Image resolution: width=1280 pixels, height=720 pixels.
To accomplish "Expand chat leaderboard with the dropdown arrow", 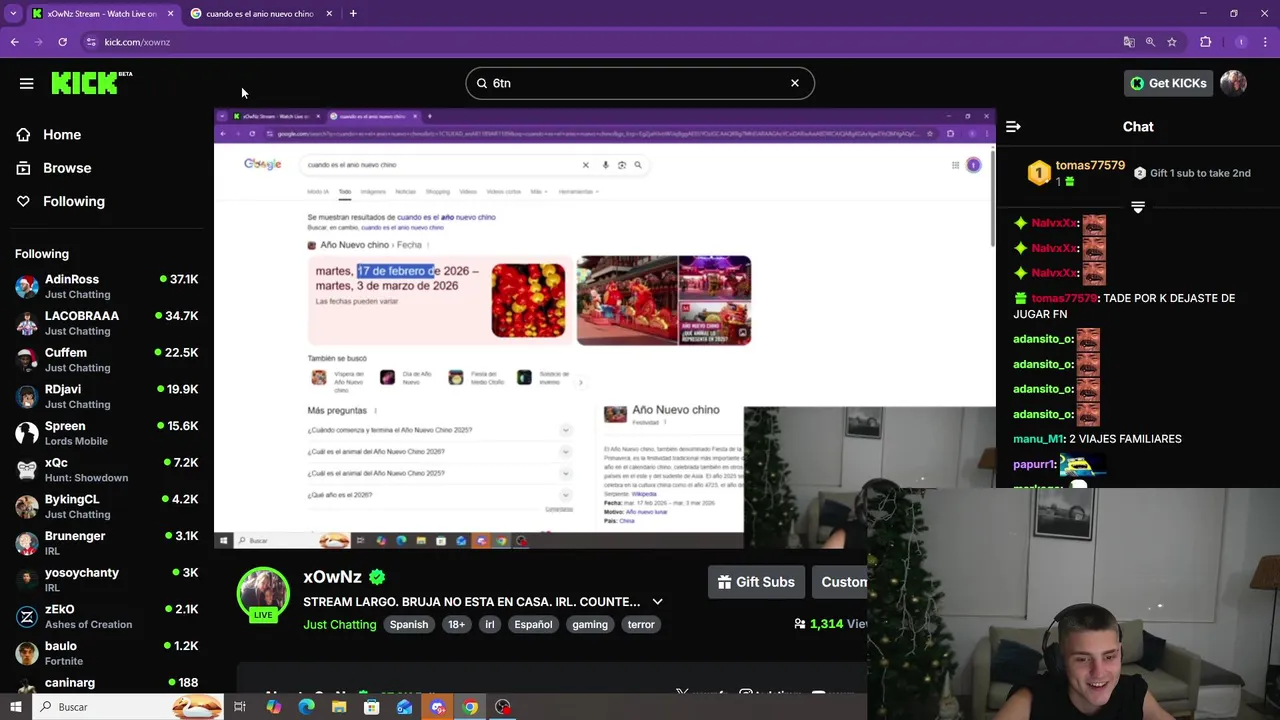I will (x=1138, y=207).
